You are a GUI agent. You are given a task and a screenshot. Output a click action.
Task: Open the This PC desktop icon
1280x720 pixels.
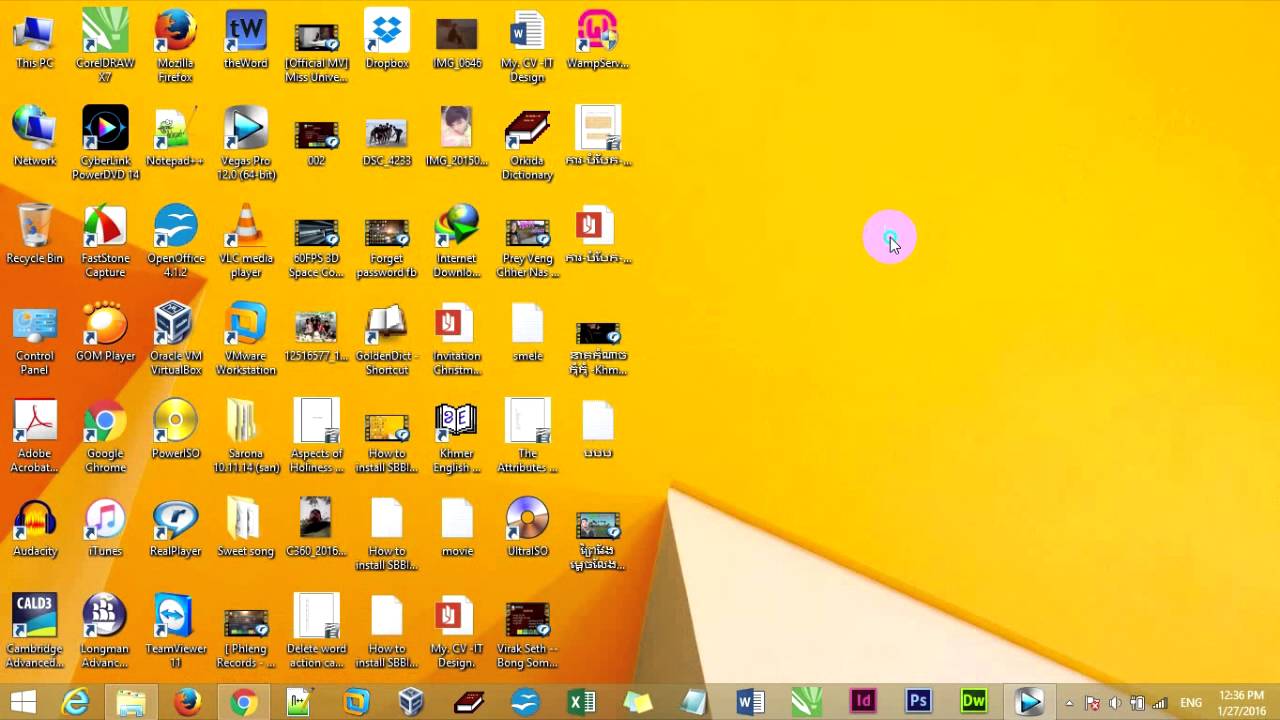[x=34, y=40]
